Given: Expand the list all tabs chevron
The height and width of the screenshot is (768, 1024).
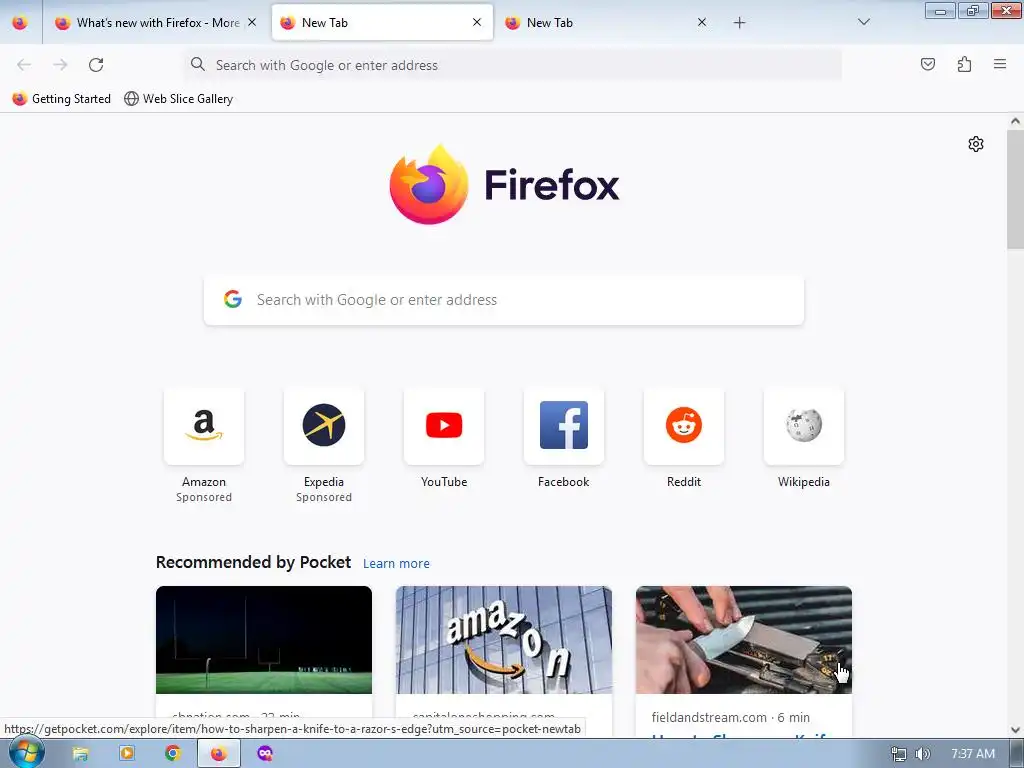Looking at the screenshot, I should coord(863,22).
